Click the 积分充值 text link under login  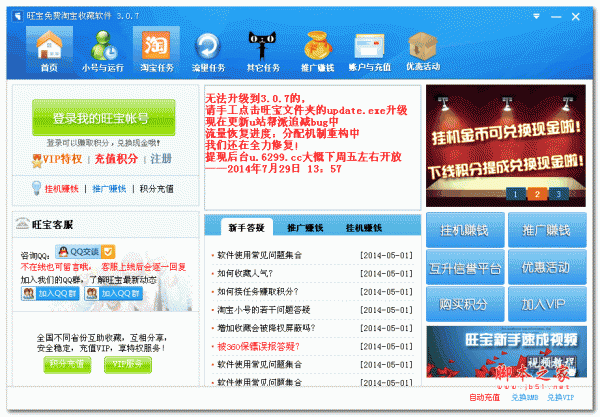point(157,189)
